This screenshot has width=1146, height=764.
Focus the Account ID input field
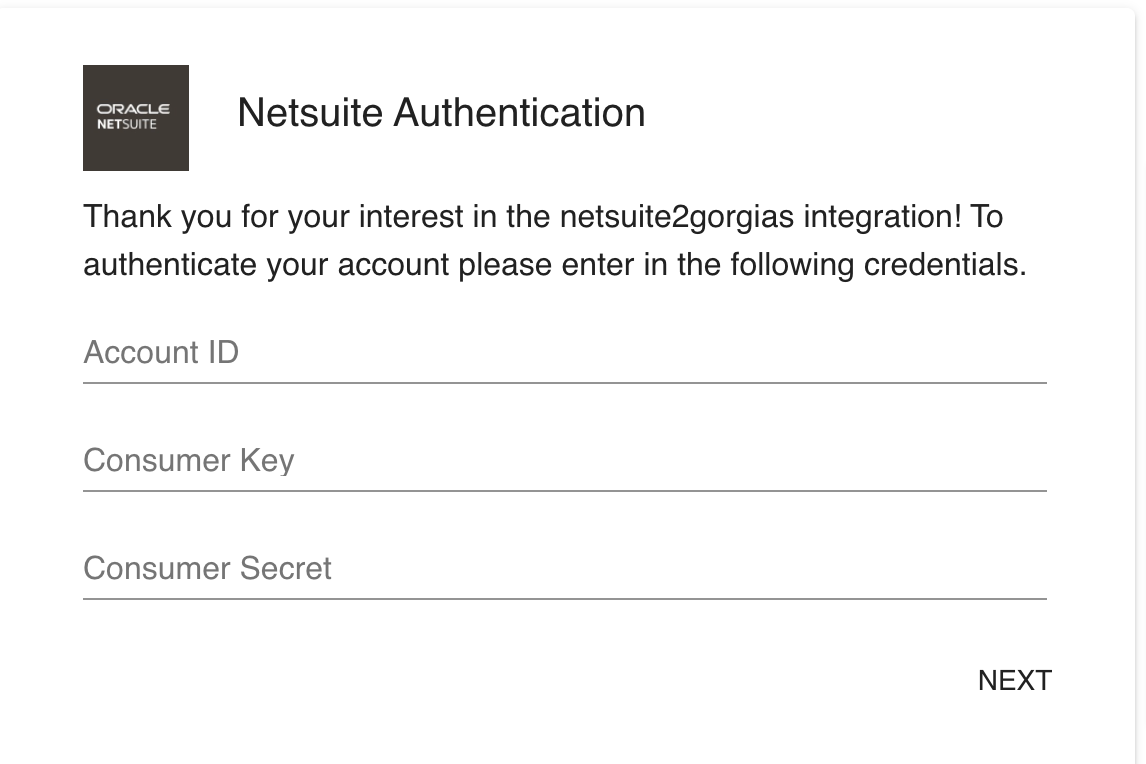pos(565,353)
